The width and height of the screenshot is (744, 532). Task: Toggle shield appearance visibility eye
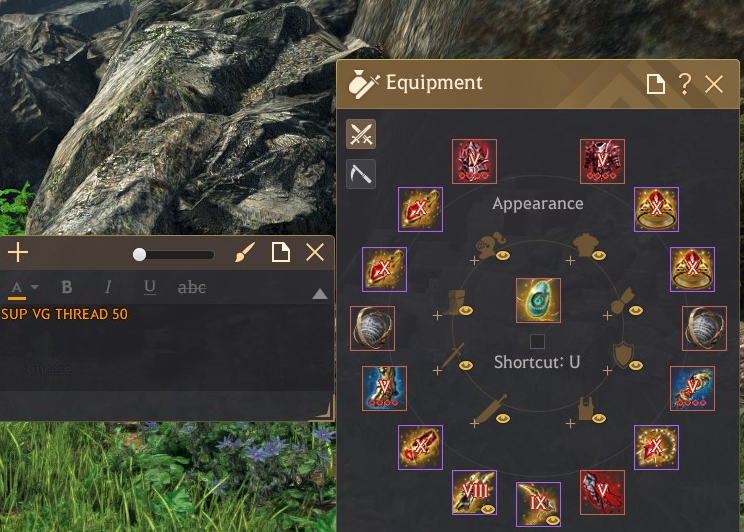[x=635, y=365]
